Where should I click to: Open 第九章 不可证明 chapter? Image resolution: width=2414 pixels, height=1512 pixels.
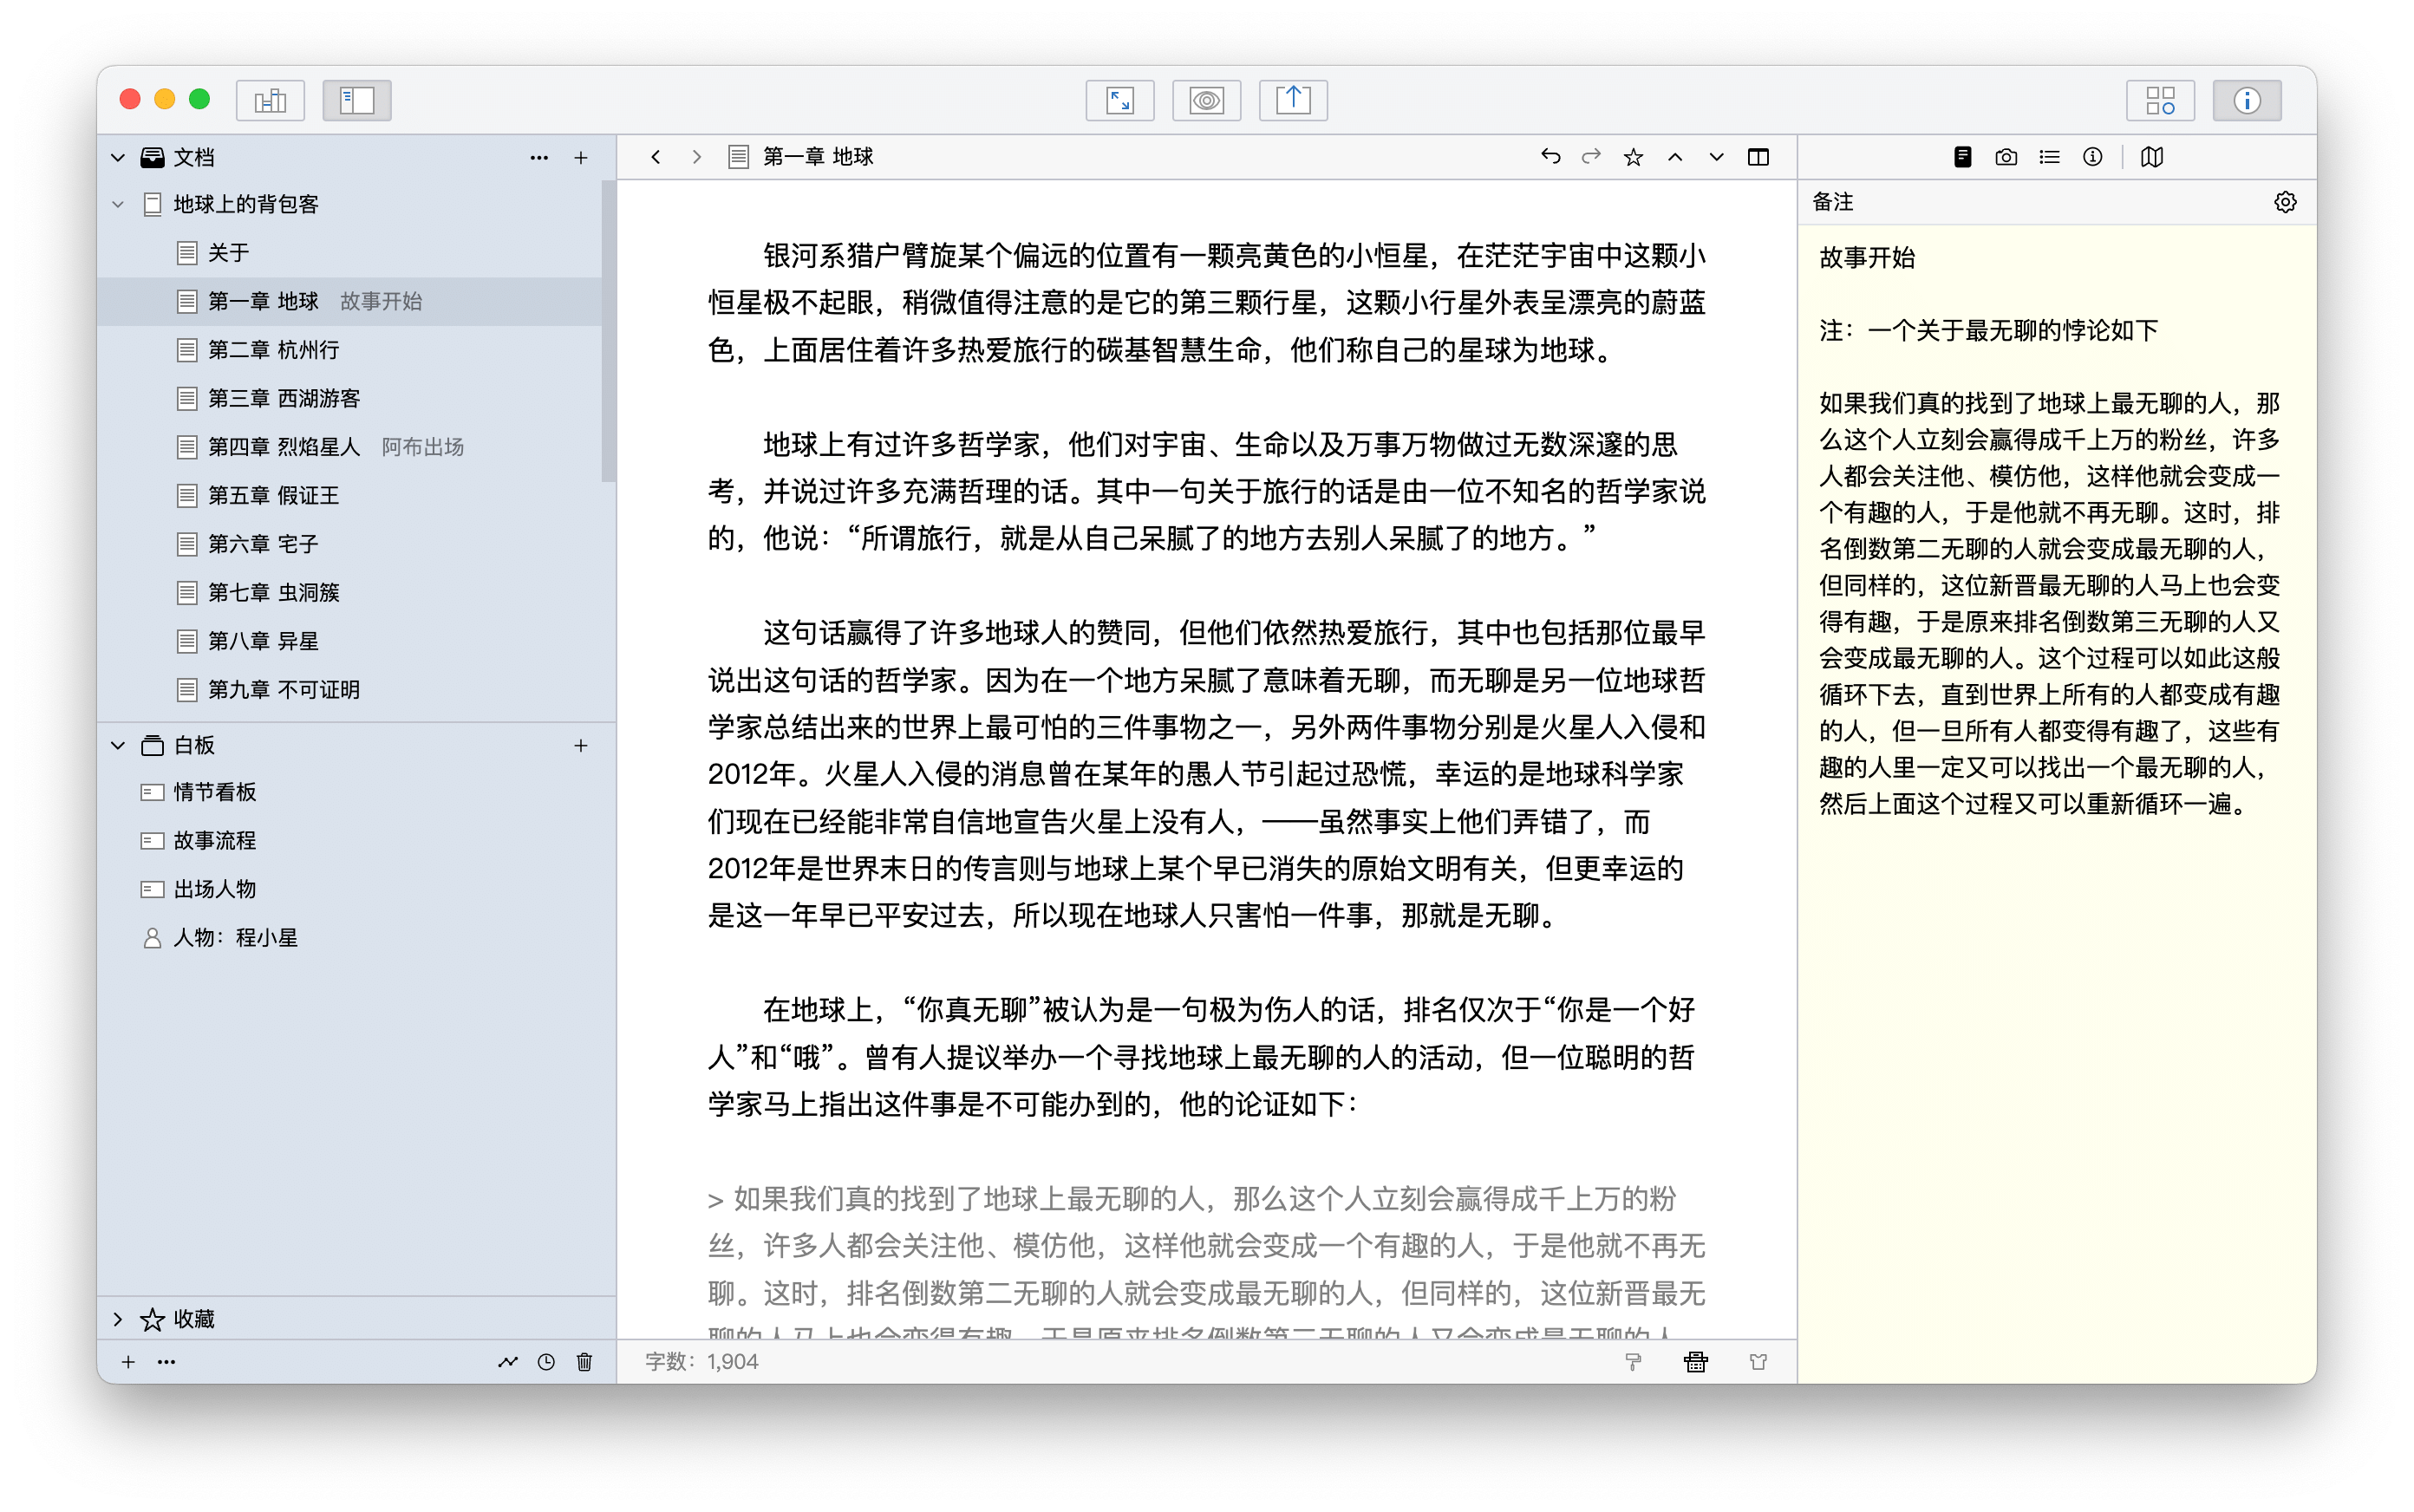(x=350, y=689)
